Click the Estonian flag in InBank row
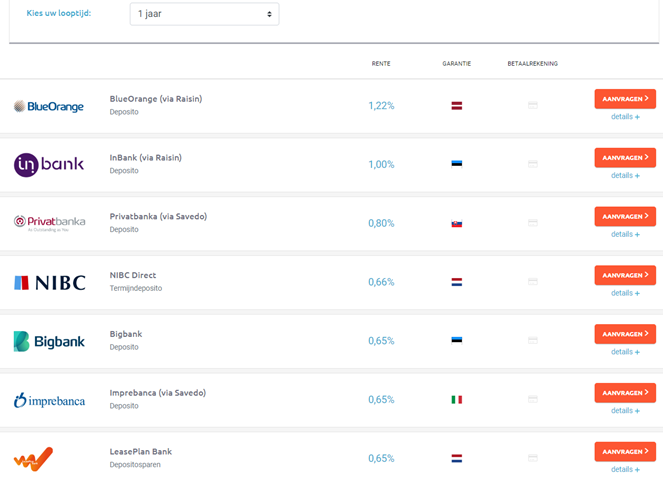 [x=457, y=164]
